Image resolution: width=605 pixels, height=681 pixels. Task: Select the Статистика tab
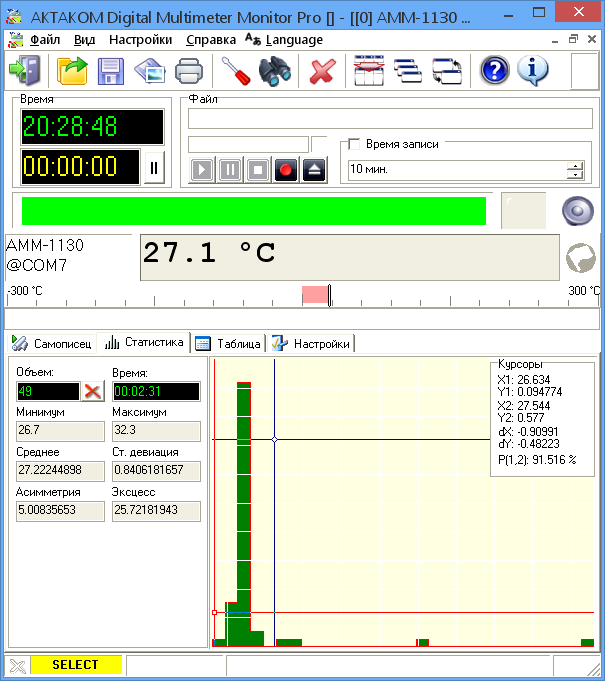pos(144,343)
